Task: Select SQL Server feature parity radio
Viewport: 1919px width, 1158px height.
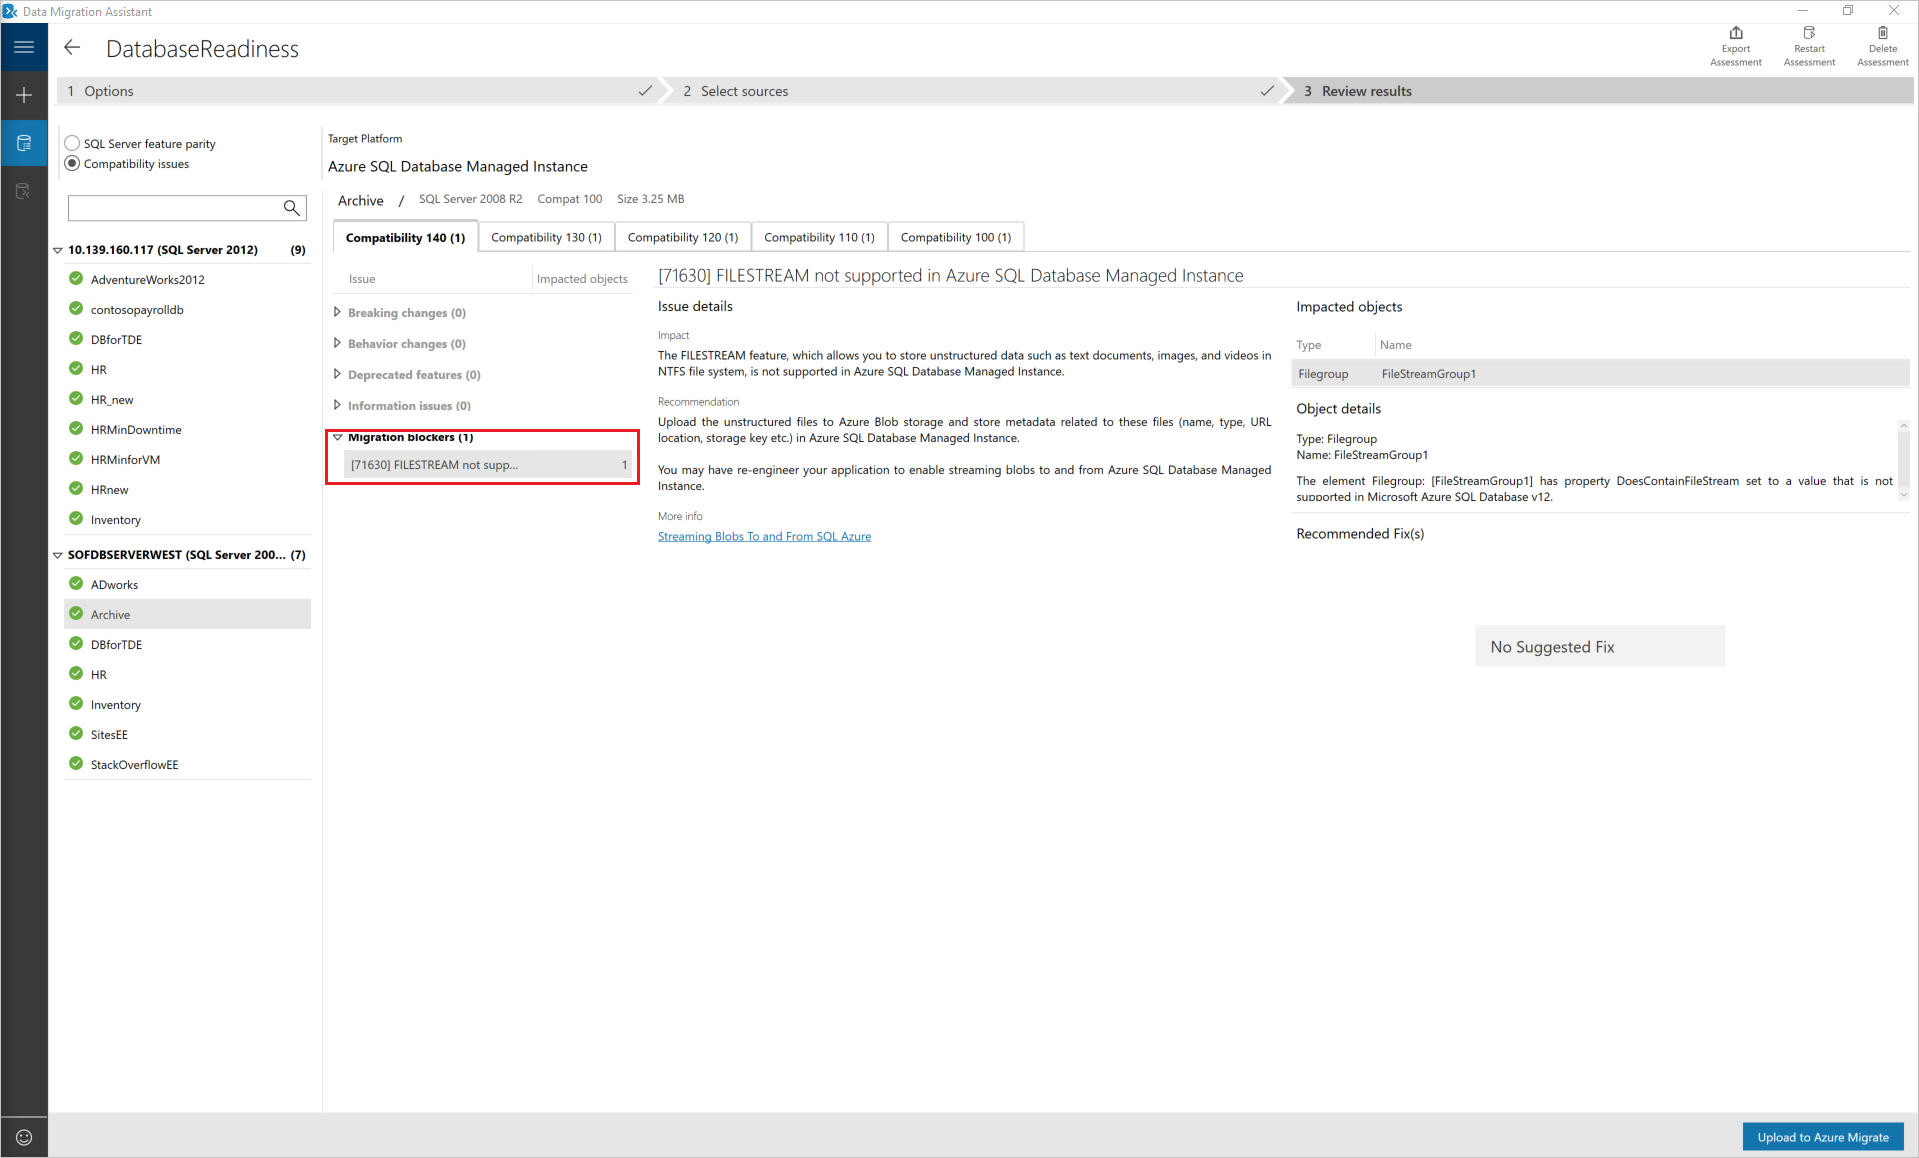Action: tap(73, 143)
